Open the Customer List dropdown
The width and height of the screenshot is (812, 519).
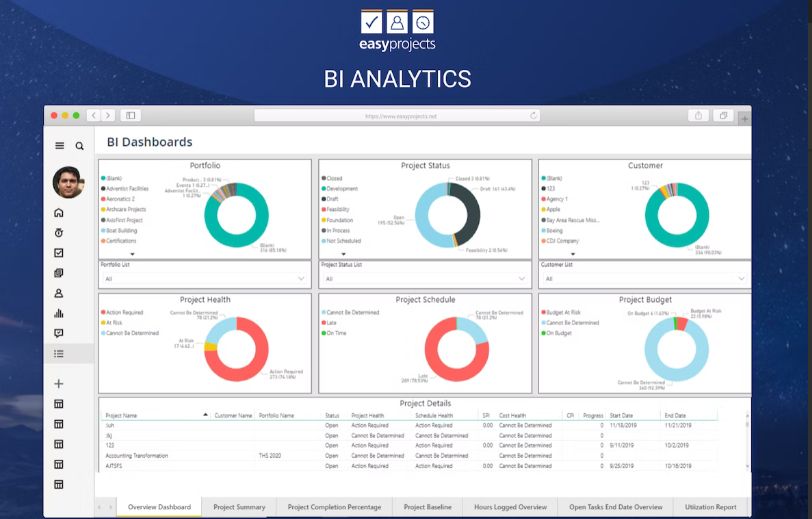click(x=645, y=279)
